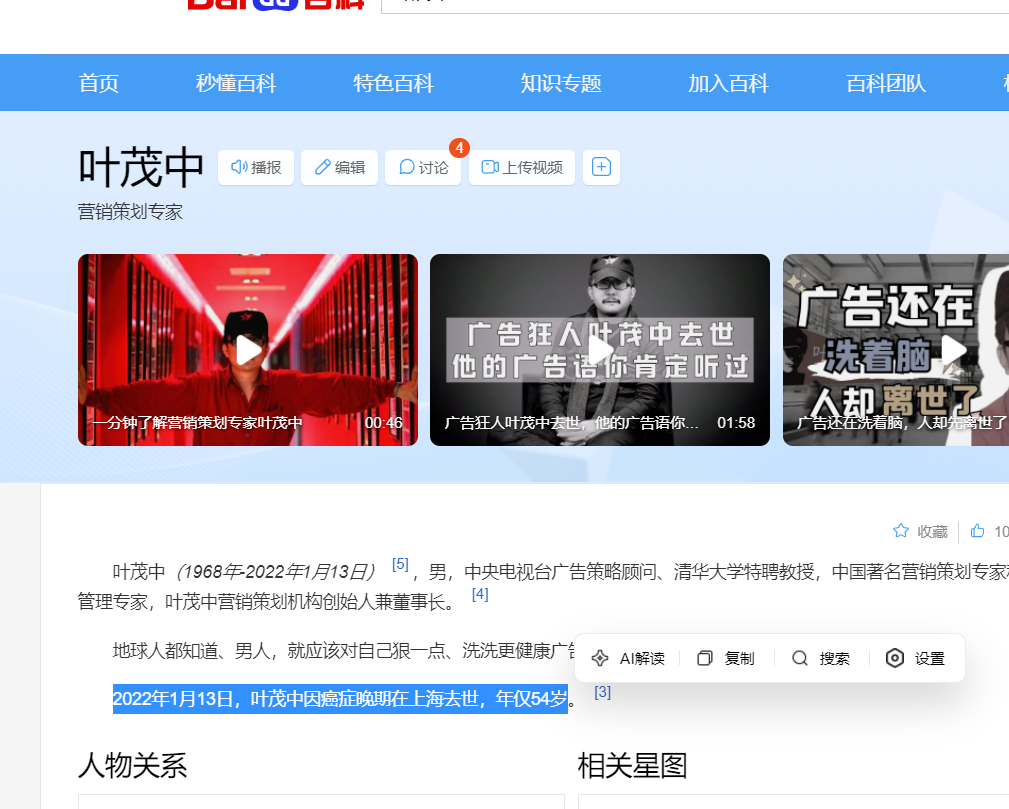The height and width of the screenshot is (809, 1009).
Task: Open 特色百科 in the navigation bar
Action: click(393, 83)
